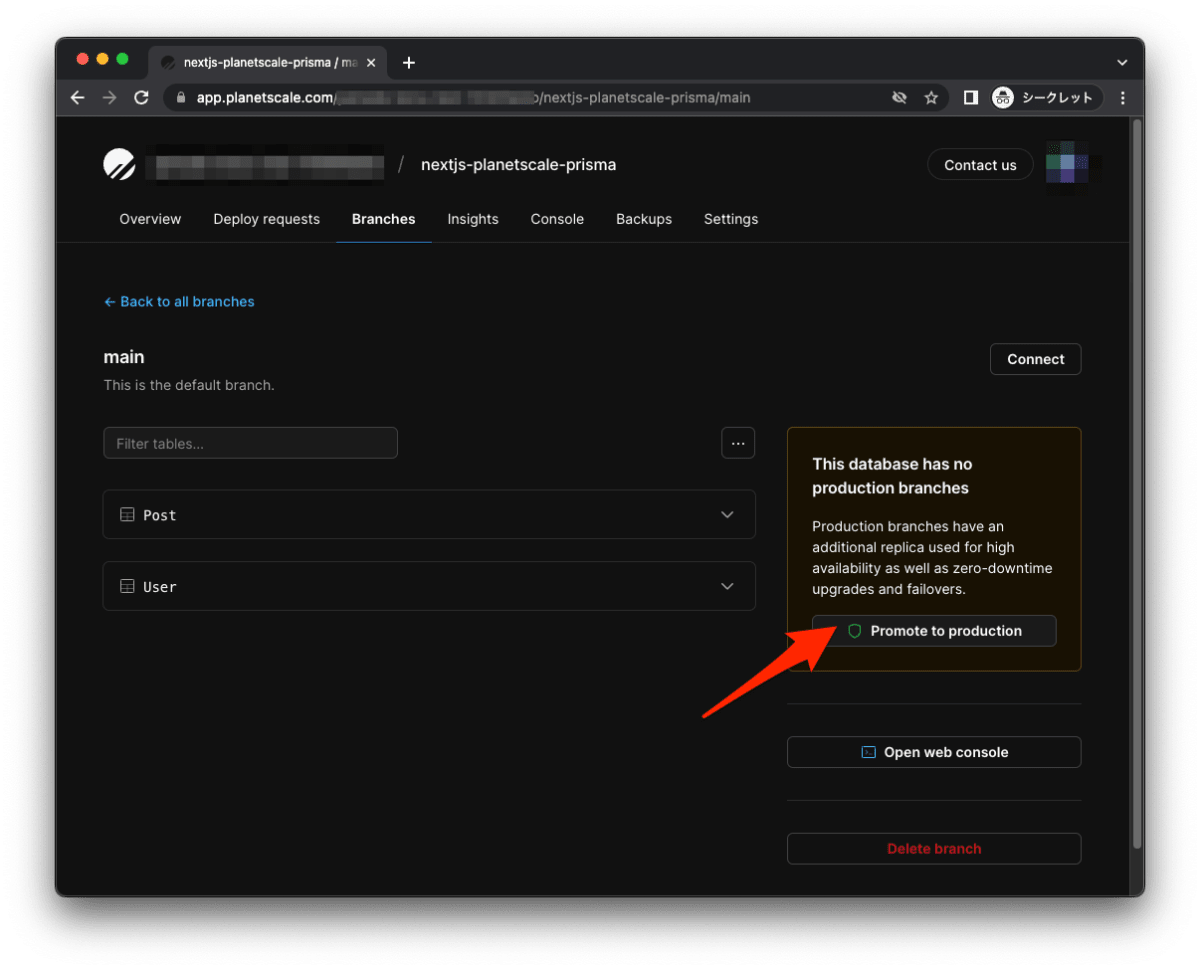This screenshot has height=970, width=1200.
Task: Close the nextjs-planetscale-prisma browser tab
Action: (x=371, y=62)
